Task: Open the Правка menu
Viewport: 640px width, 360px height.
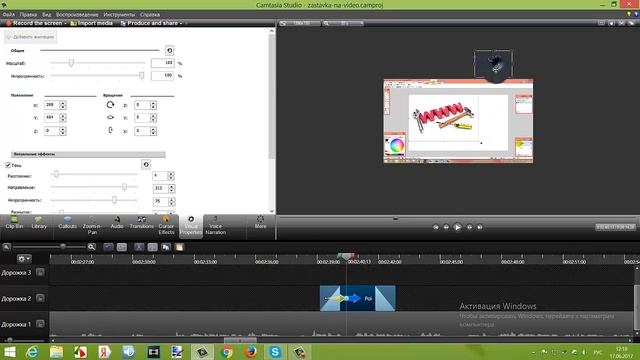Action: click(x=28, y=14)
